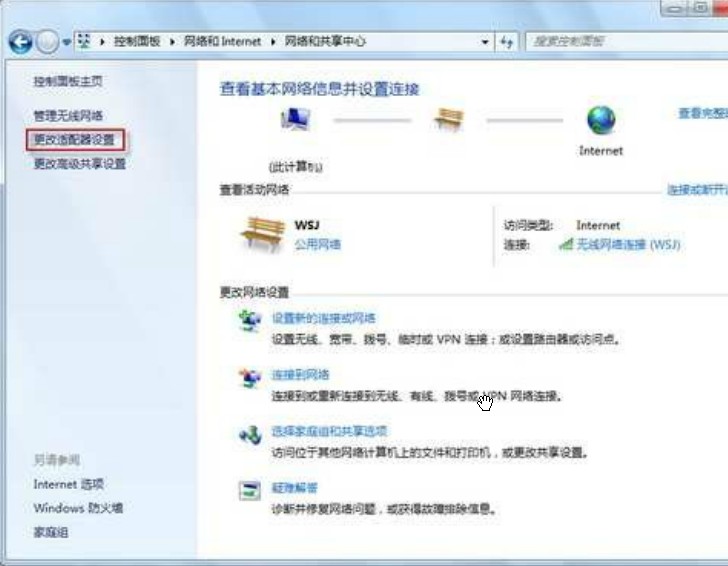Screen dimensions: 728x566
Task: Click the large WSJ bench network icon
Action: (x=263, y=234)
